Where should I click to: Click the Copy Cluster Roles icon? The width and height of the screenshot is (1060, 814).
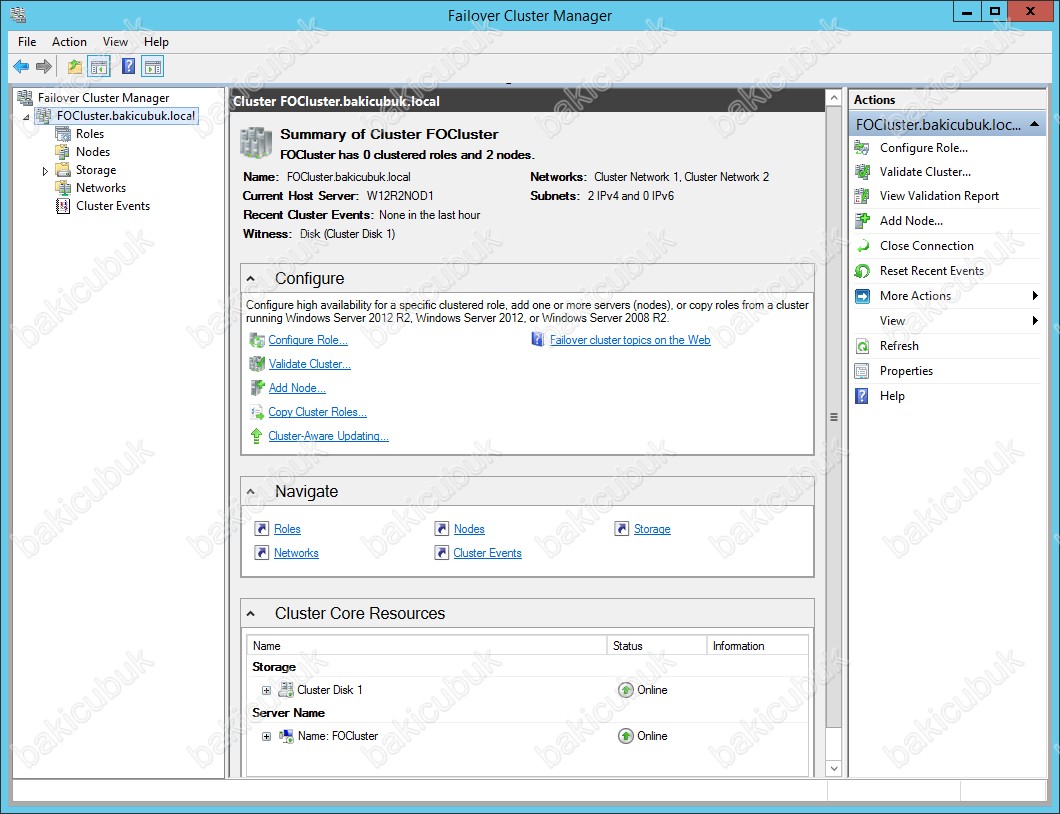pyautogui.click(x=257, y=412)
